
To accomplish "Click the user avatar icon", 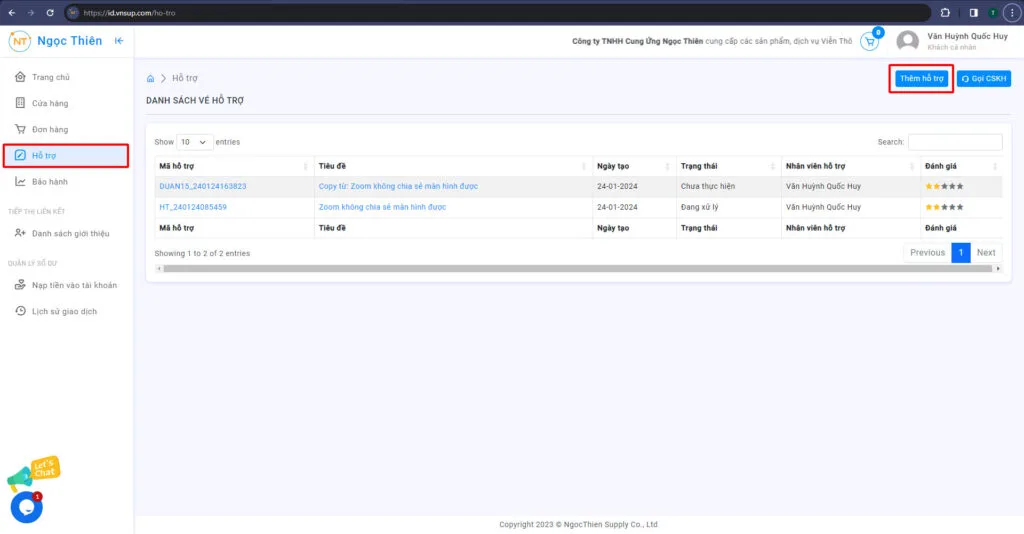I will click(x=907, y=42).
